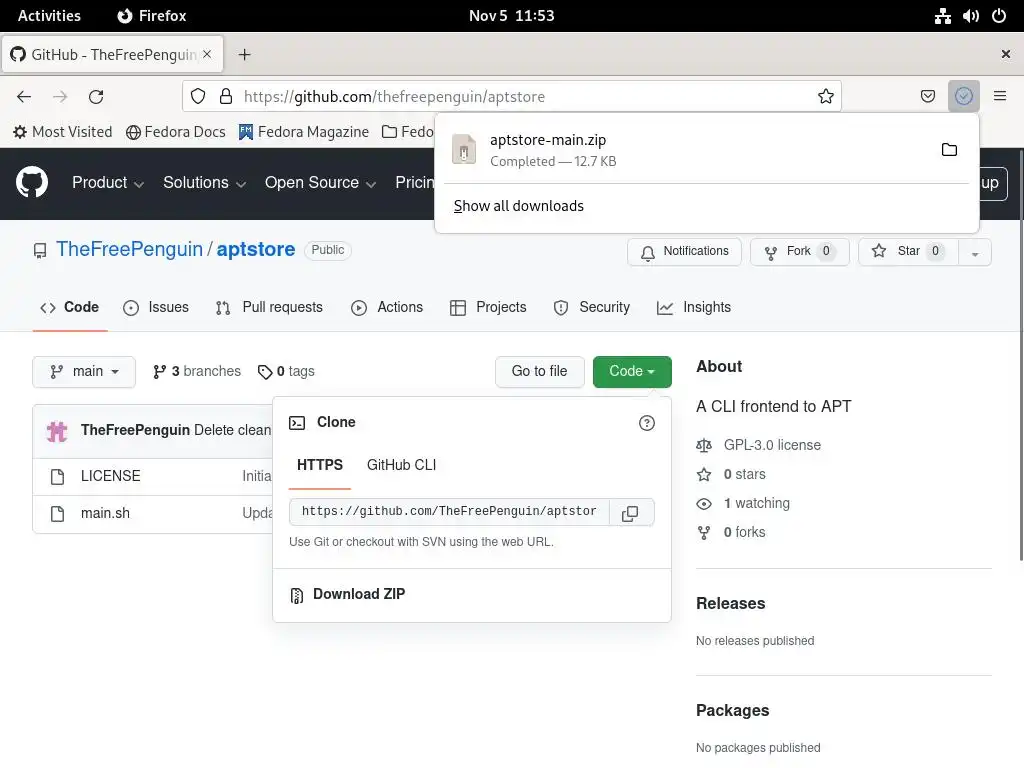The image size is (1024, 768).
Task: Toggle the Firefox downloads toolbar button
Action: tap(963, 97)
